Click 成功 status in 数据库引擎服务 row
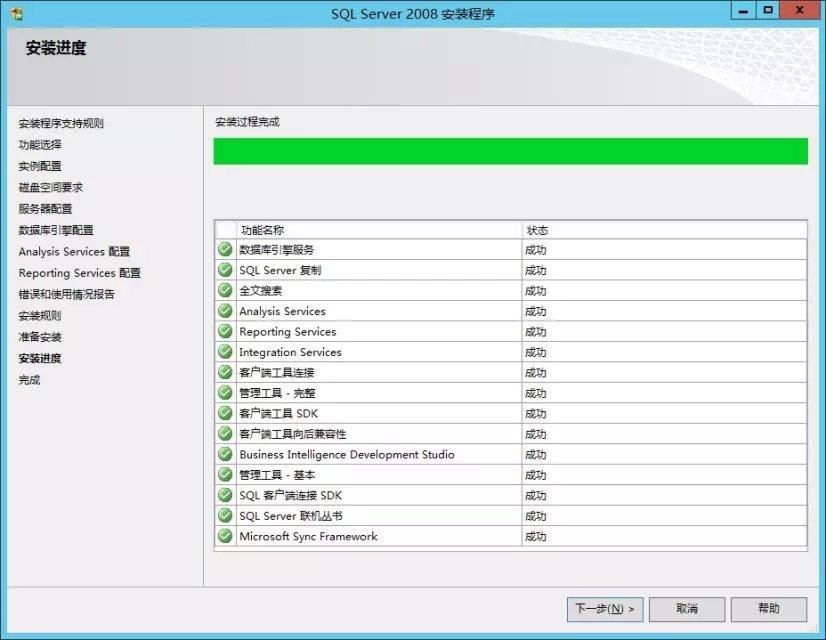Image resolution: width=826 pixels, height=640 pixels. pyautogui.click(x=536, y=250)
